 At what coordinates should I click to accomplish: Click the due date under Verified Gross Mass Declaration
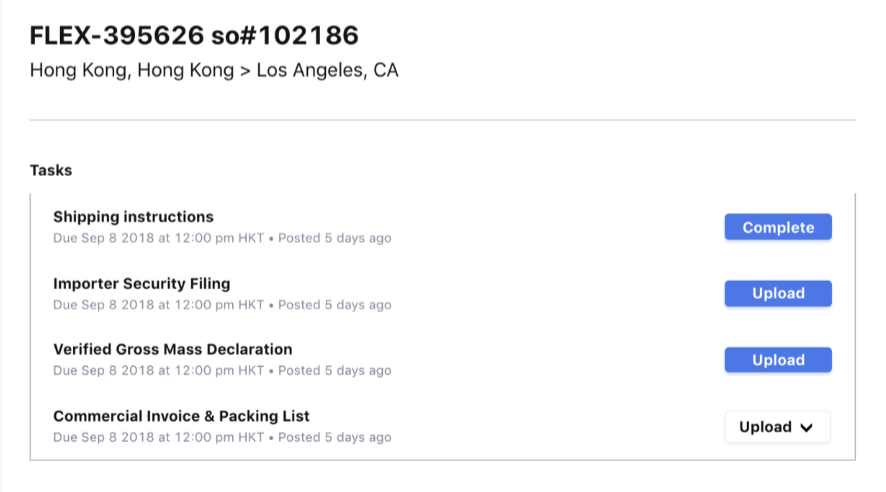(x=158, y=371)
